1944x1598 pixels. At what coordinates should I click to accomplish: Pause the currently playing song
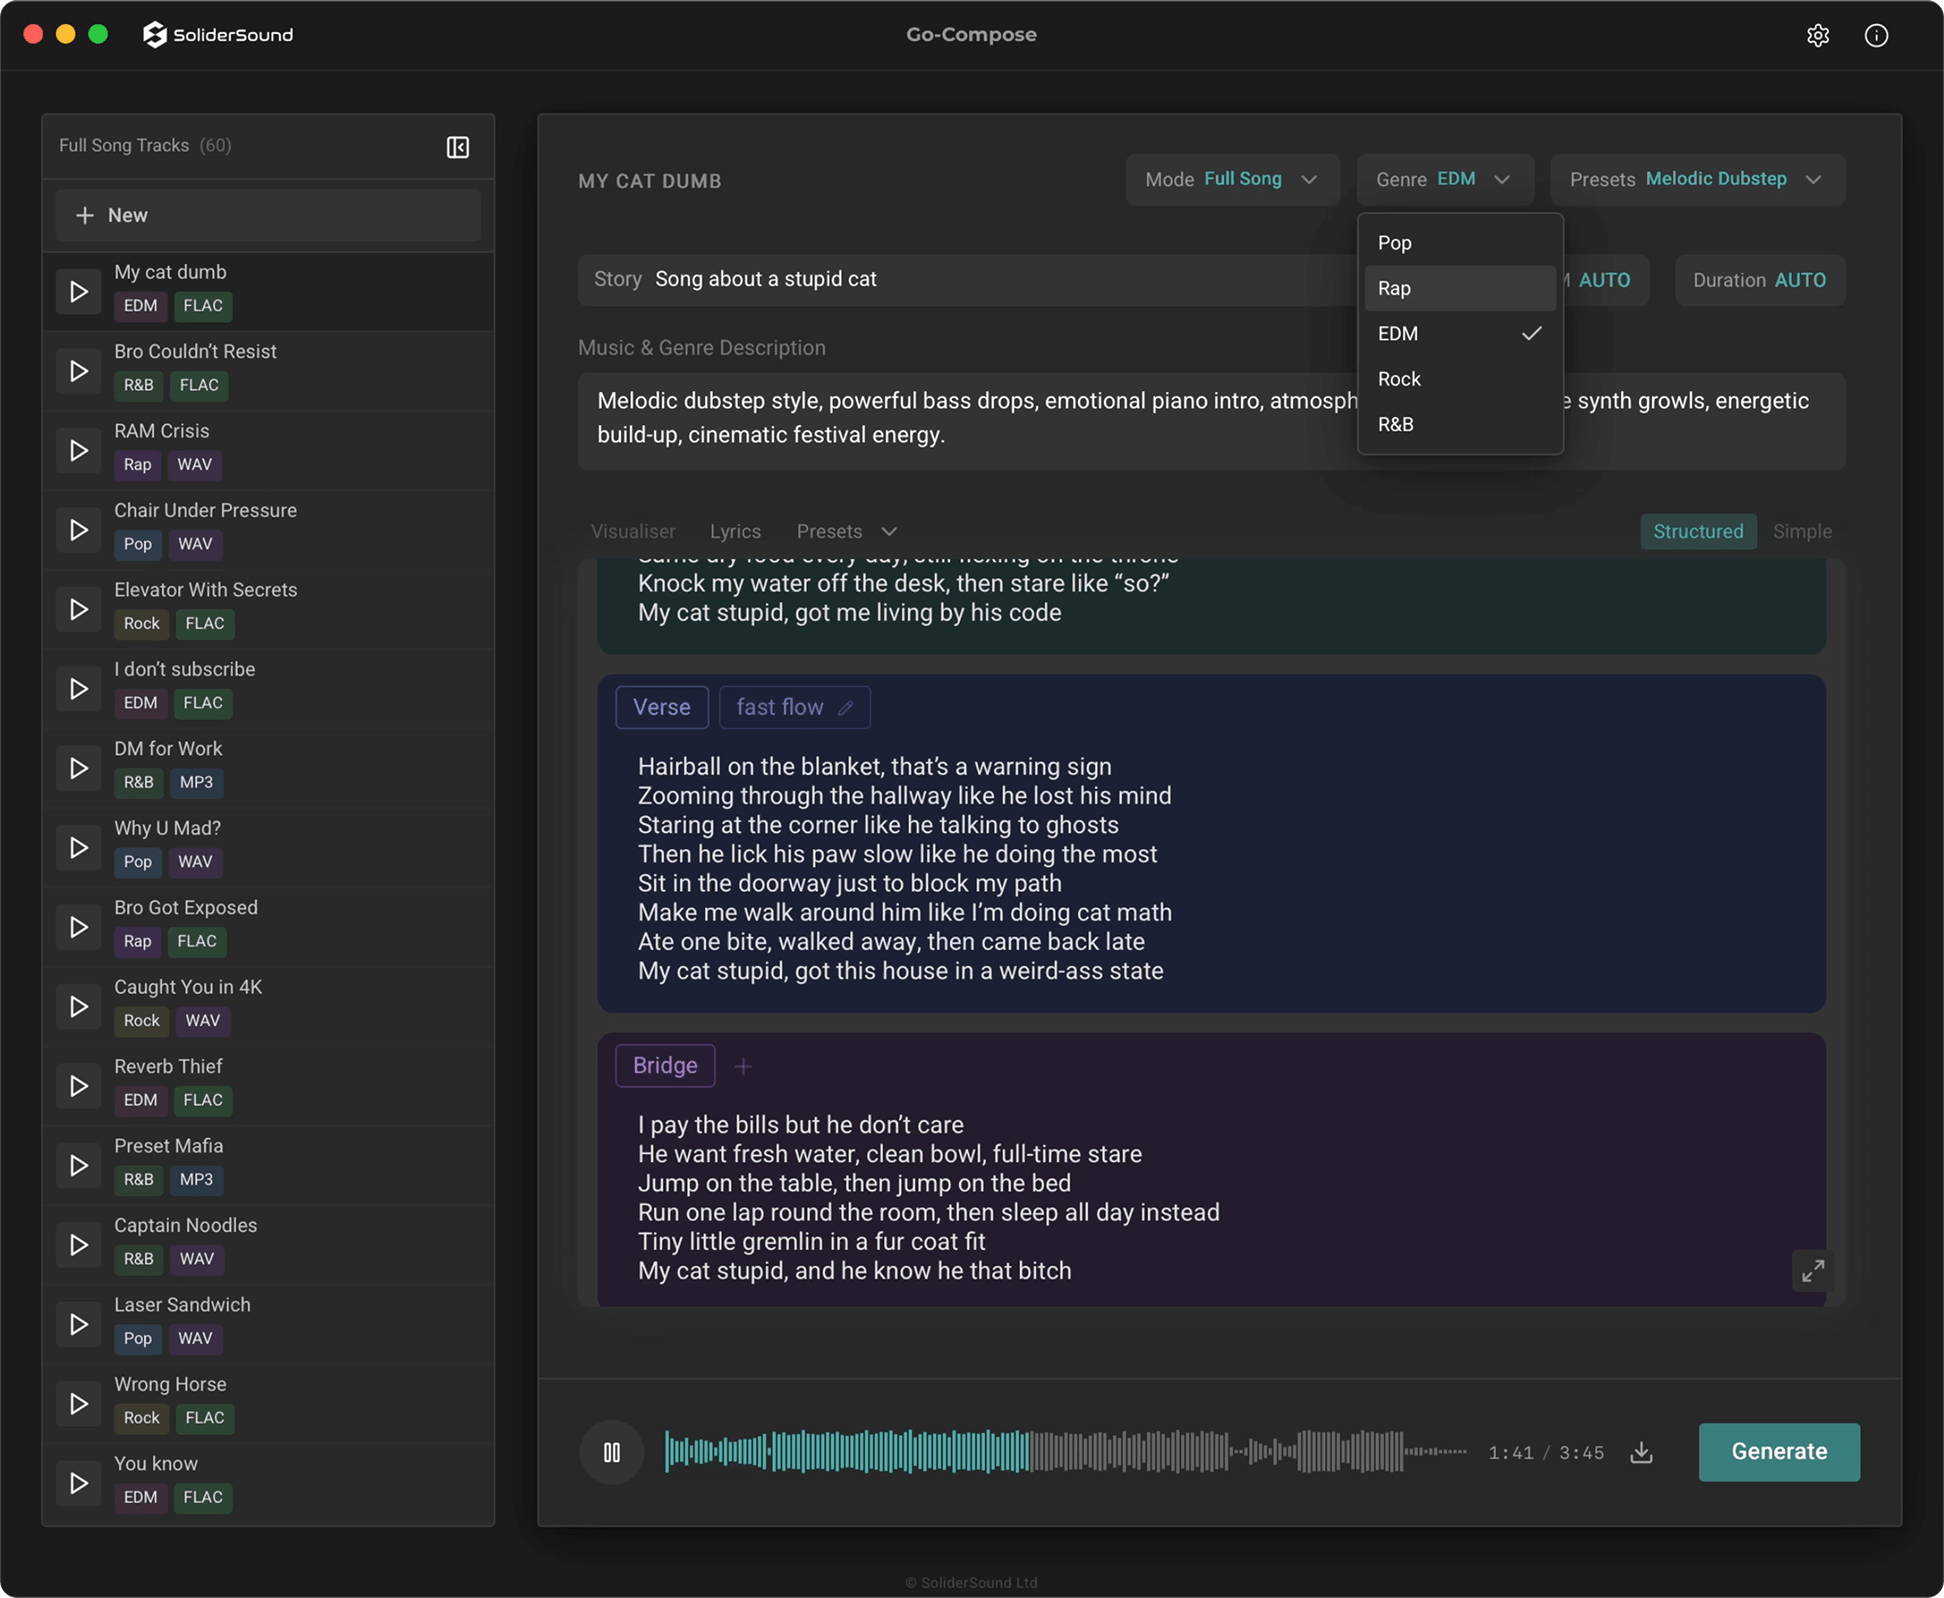pos(611,1452)
